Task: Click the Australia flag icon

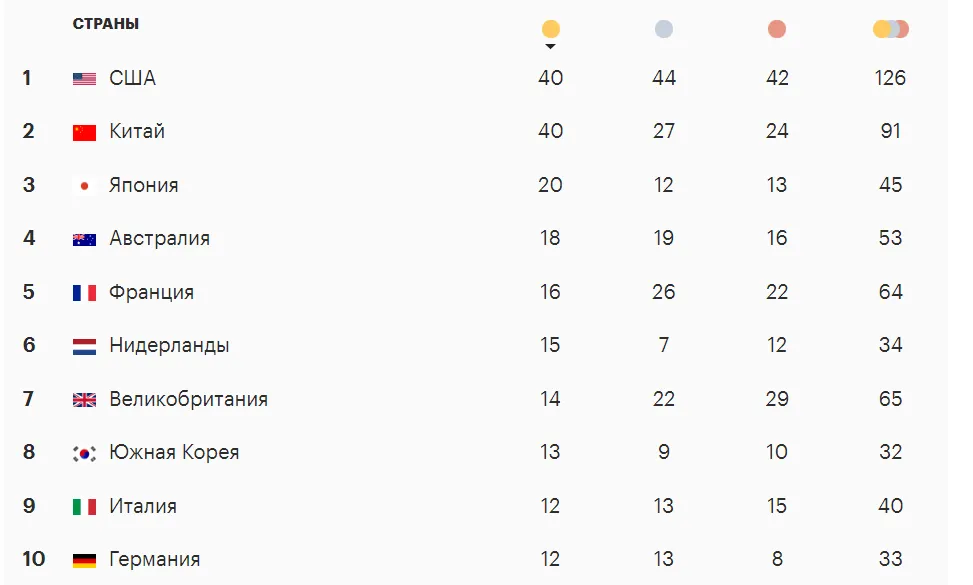Action: pyautogui.click(x=85, y=239)
